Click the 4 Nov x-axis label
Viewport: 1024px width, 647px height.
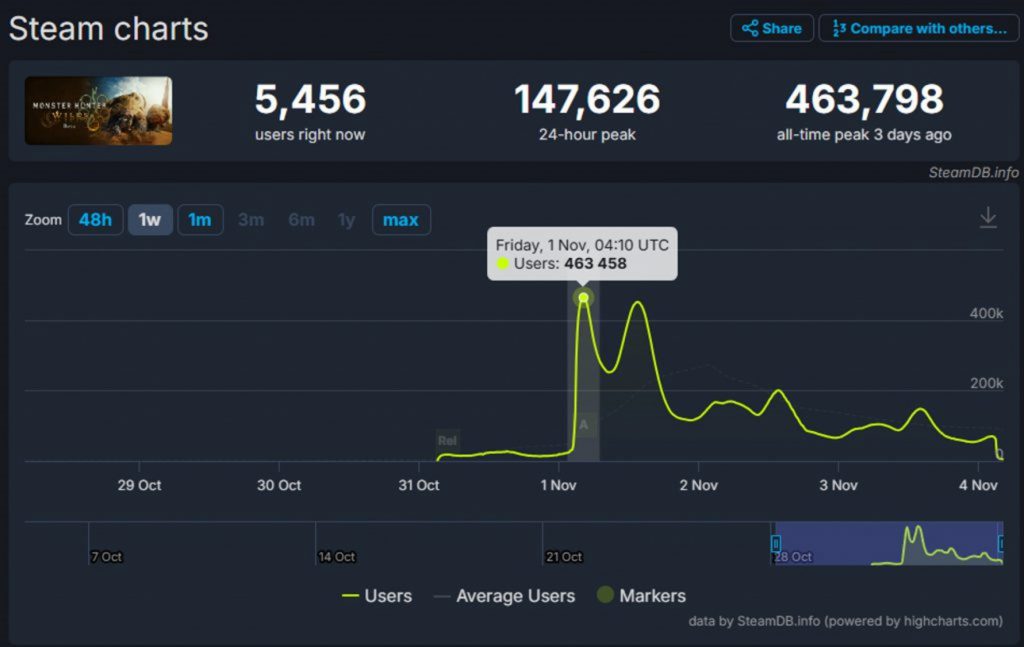click(x=978, y=485)
